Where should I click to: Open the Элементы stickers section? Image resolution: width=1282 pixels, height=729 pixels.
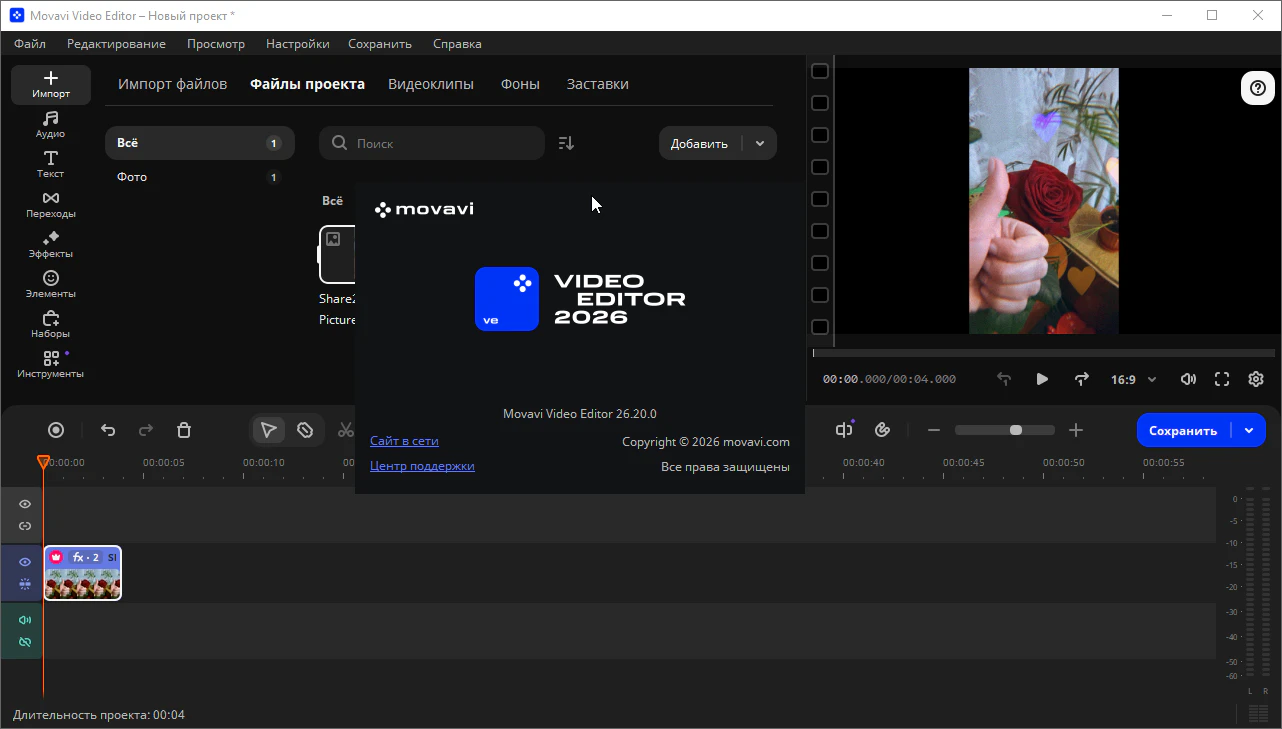(51, 285)
